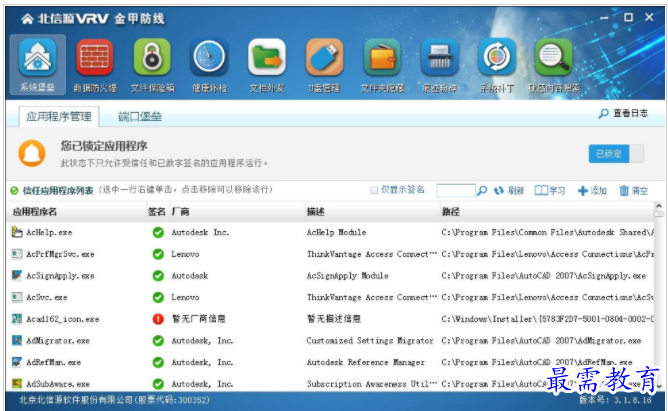Select the AcSvc.exe row name
Image resolution: width=668 pixels, height=411 pixels.
tap(46, 297)
